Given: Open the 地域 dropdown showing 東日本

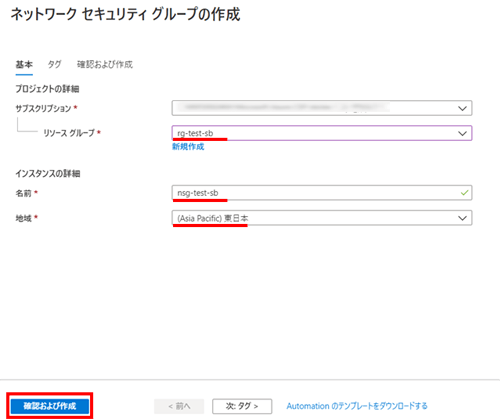Looking at the screenshot, I should [322, 218].
